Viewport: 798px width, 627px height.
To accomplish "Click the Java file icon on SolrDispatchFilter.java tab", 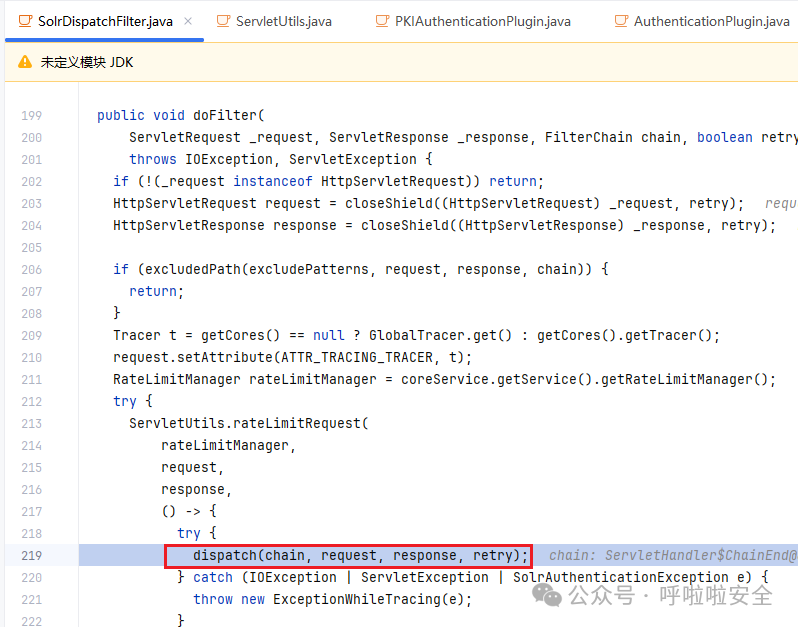I will [x=25, y=21].
